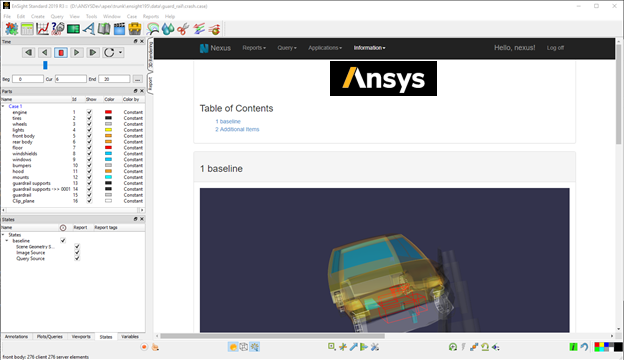The image size is (624, 360).
Task: Click the floor part red color swatch
Action: 108,148
